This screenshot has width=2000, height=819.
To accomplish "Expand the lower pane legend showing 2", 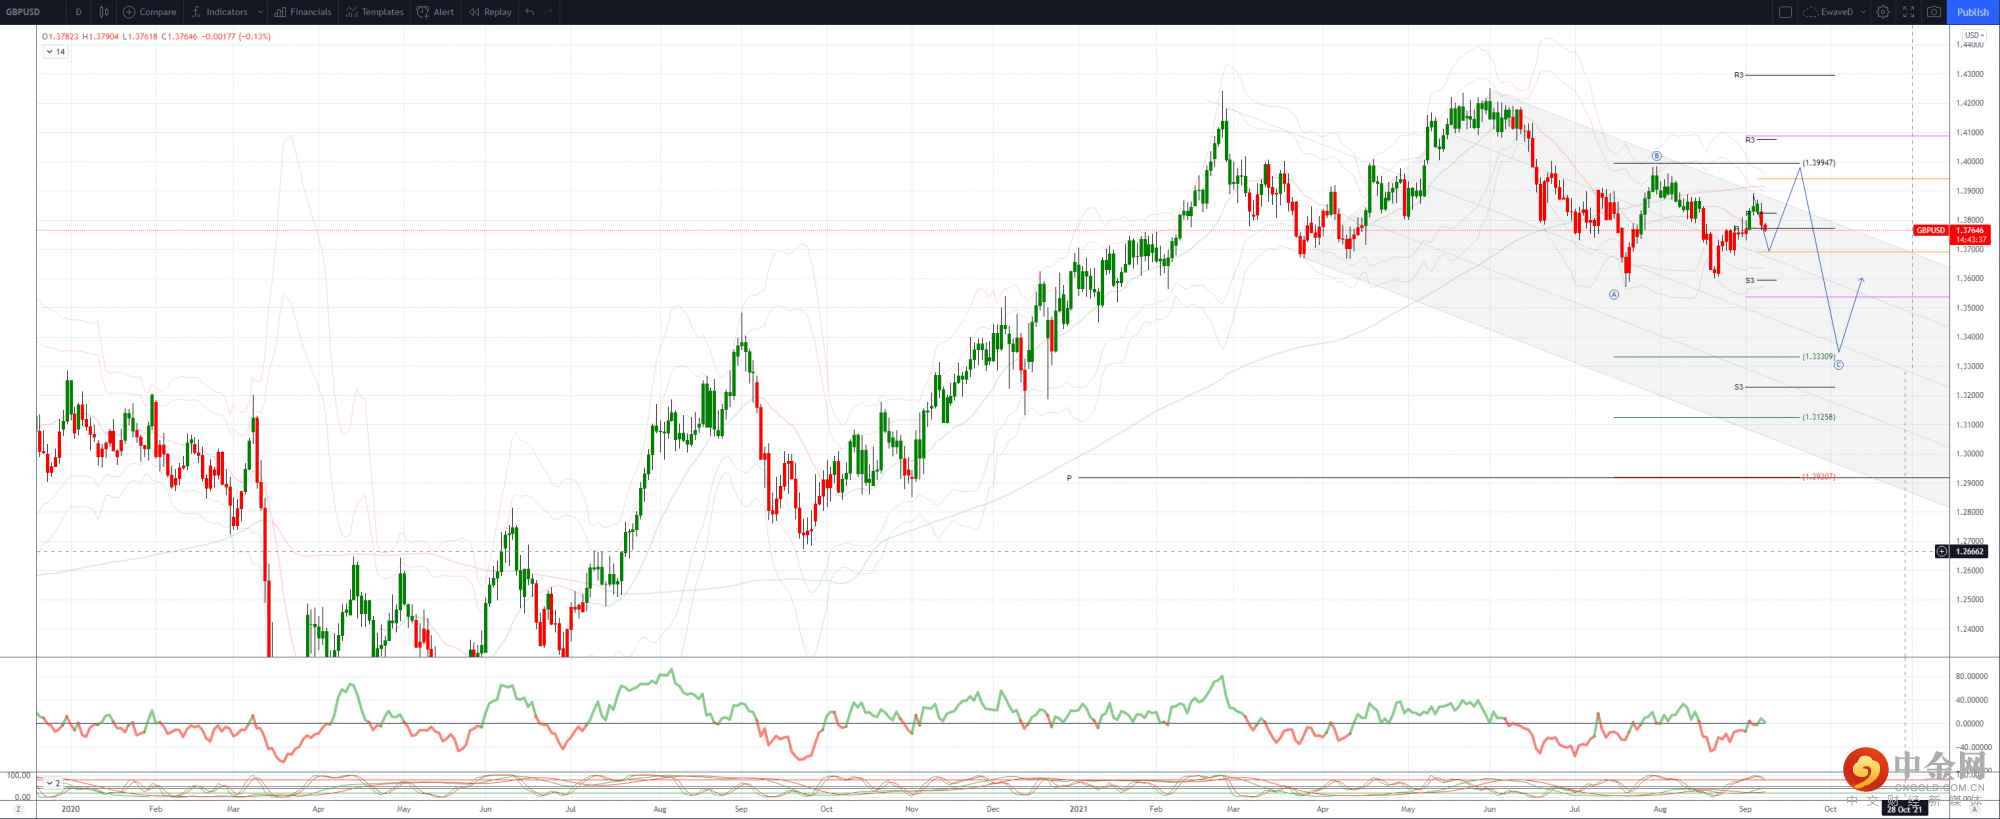I will 53,783.
